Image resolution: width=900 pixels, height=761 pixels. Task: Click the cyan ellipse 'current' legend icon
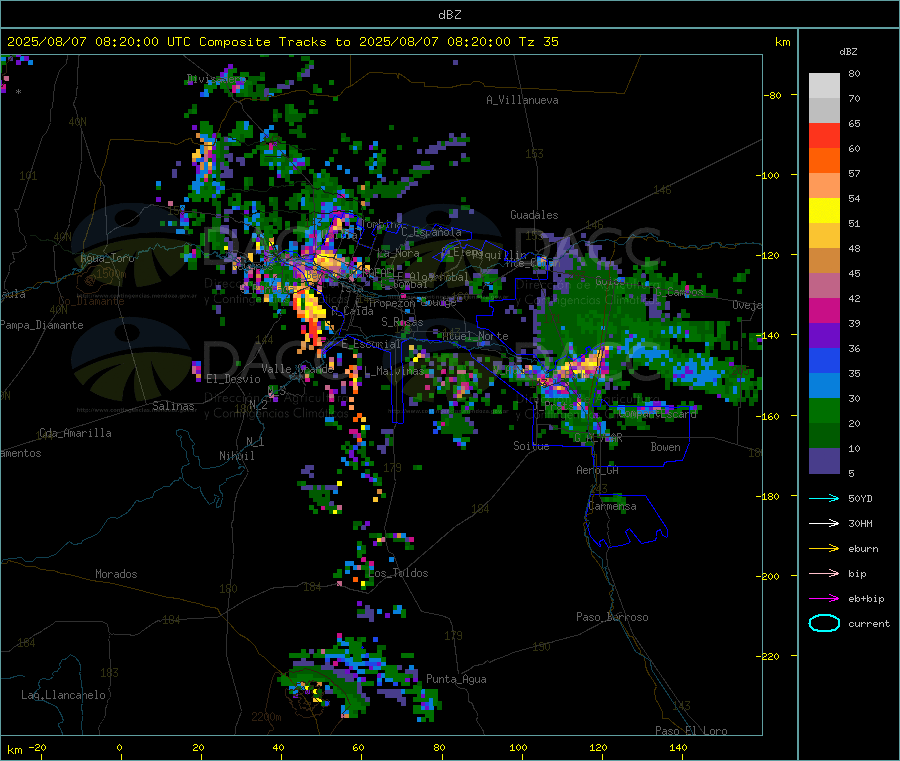(824, 623)
